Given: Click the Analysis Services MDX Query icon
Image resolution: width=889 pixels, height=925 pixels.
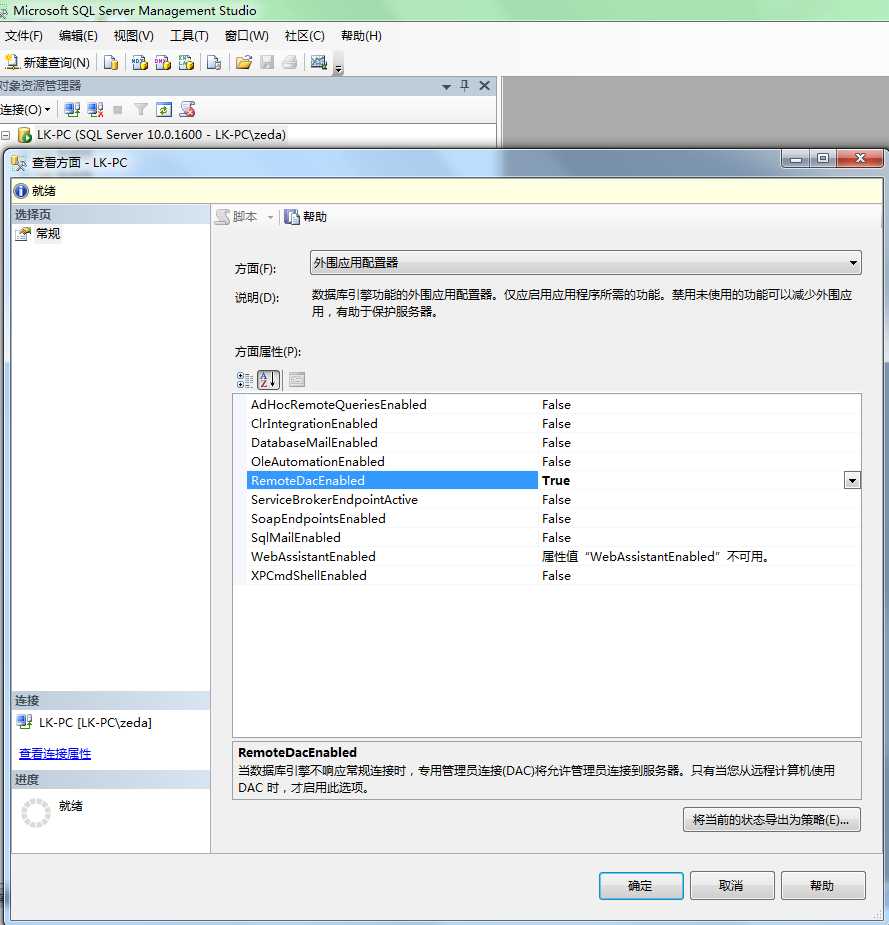Looking at the screenshot, I should (140, 63).
